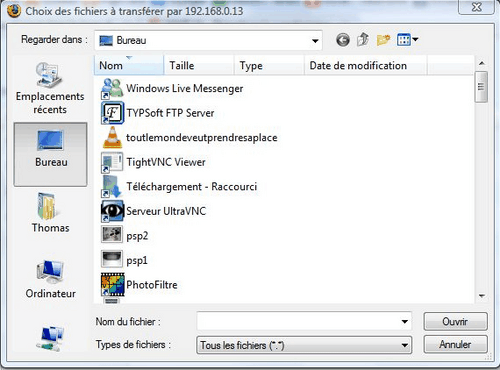Image resolution: width=500 pixels, height=370 pixels.
Task: Open the Thomas user folder in the sidebar
Action: [50, 213]
